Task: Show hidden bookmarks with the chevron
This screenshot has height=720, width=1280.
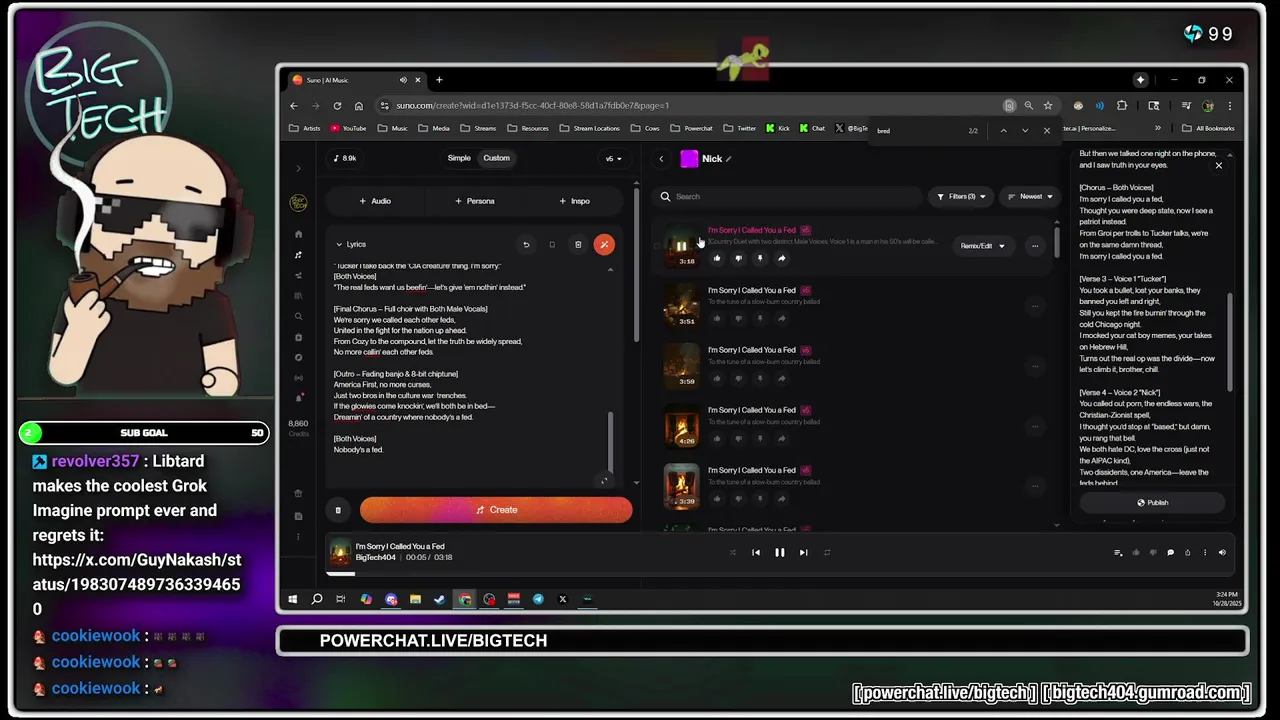Action: [1158, 128]
